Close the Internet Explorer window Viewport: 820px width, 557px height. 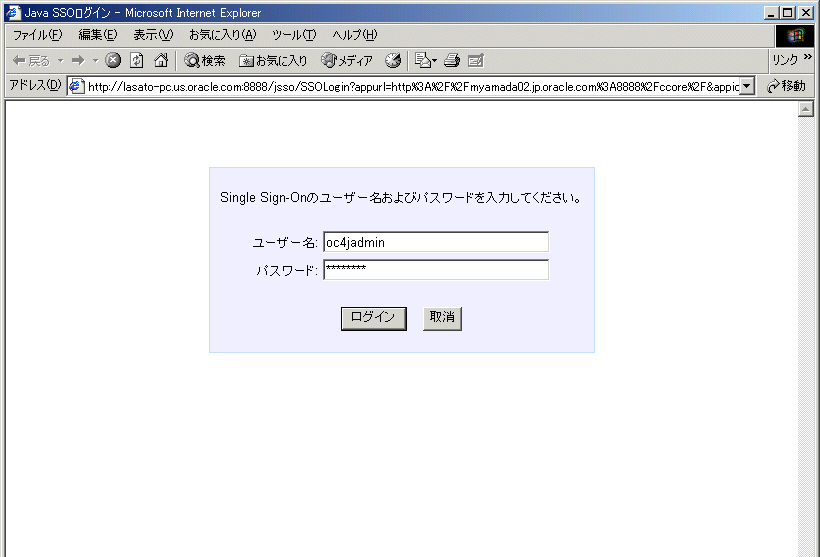pyautogui.click(x=806, y=13)
